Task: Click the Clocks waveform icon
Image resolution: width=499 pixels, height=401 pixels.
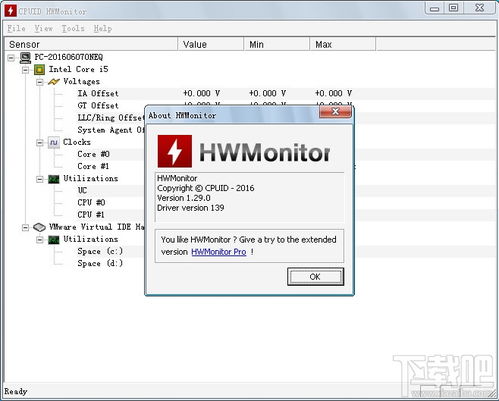Action: (x=54, y=142)
